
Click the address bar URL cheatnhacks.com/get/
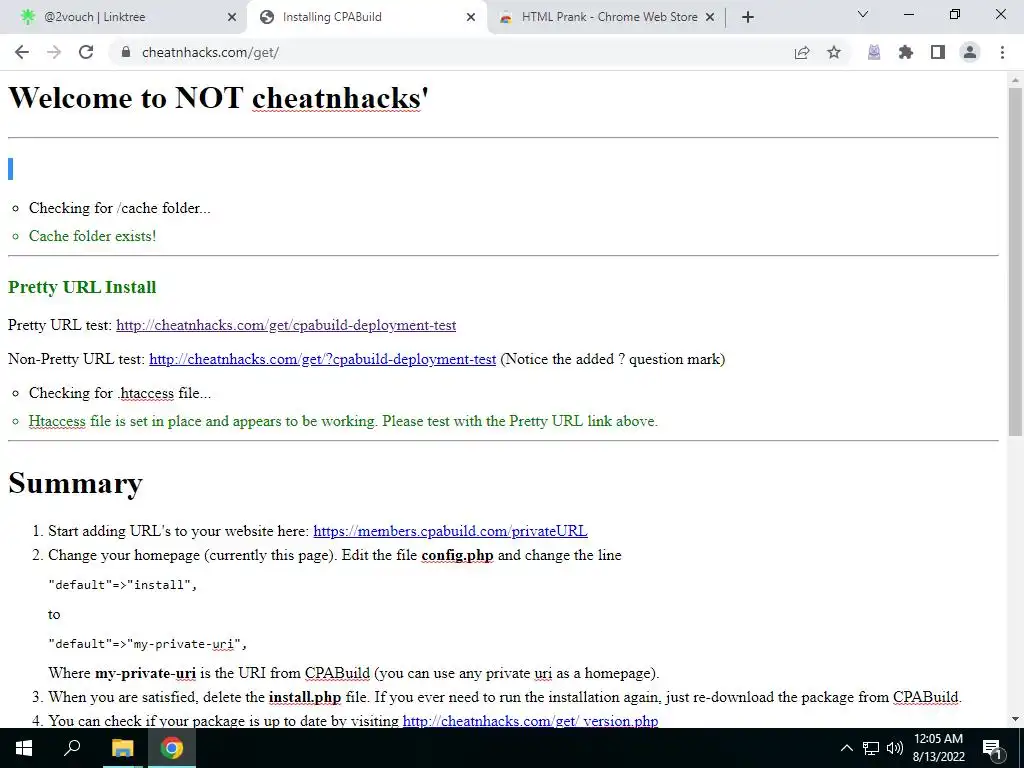(210, 52)
